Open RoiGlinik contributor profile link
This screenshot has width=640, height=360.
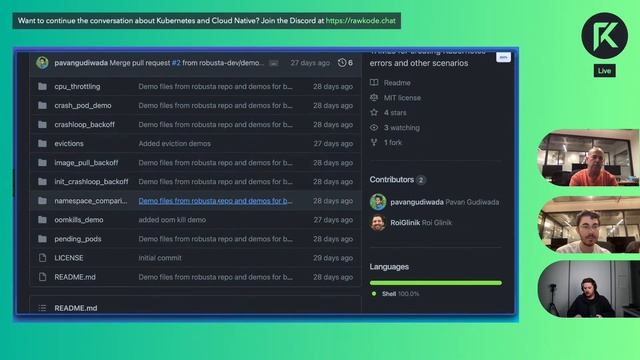(x=421, y=223)
